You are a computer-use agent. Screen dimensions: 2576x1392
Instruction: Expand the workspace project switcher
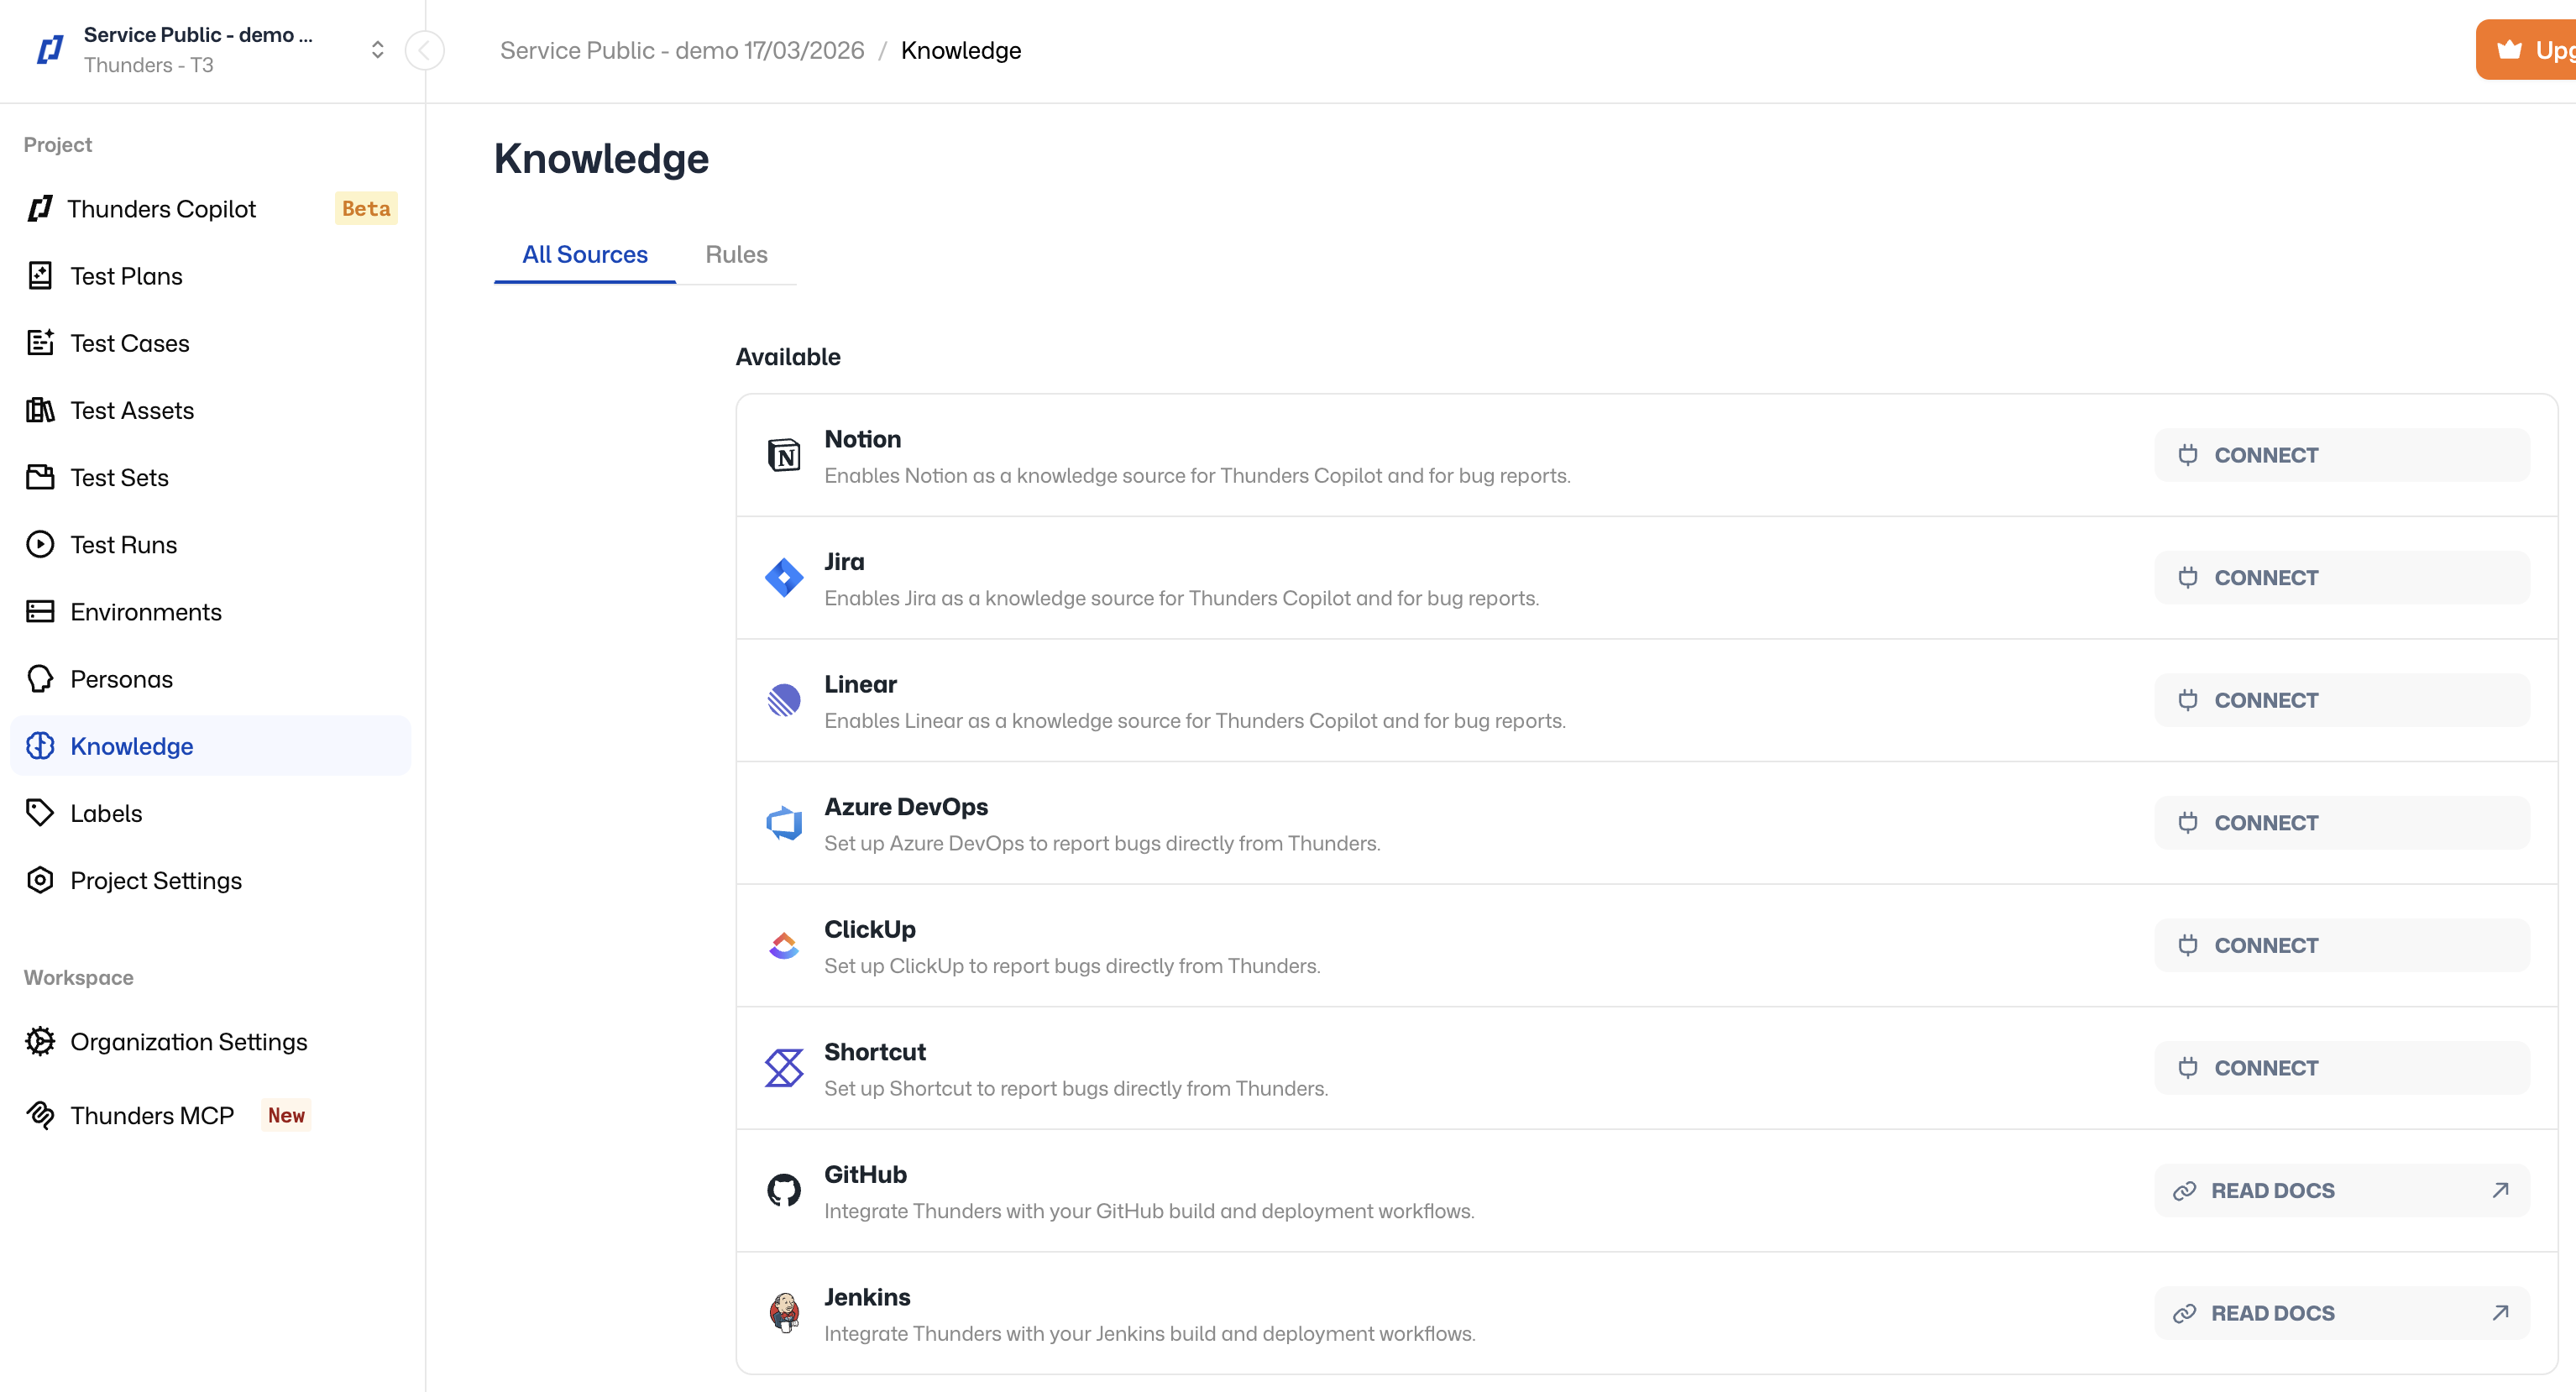tap(377, 50)
